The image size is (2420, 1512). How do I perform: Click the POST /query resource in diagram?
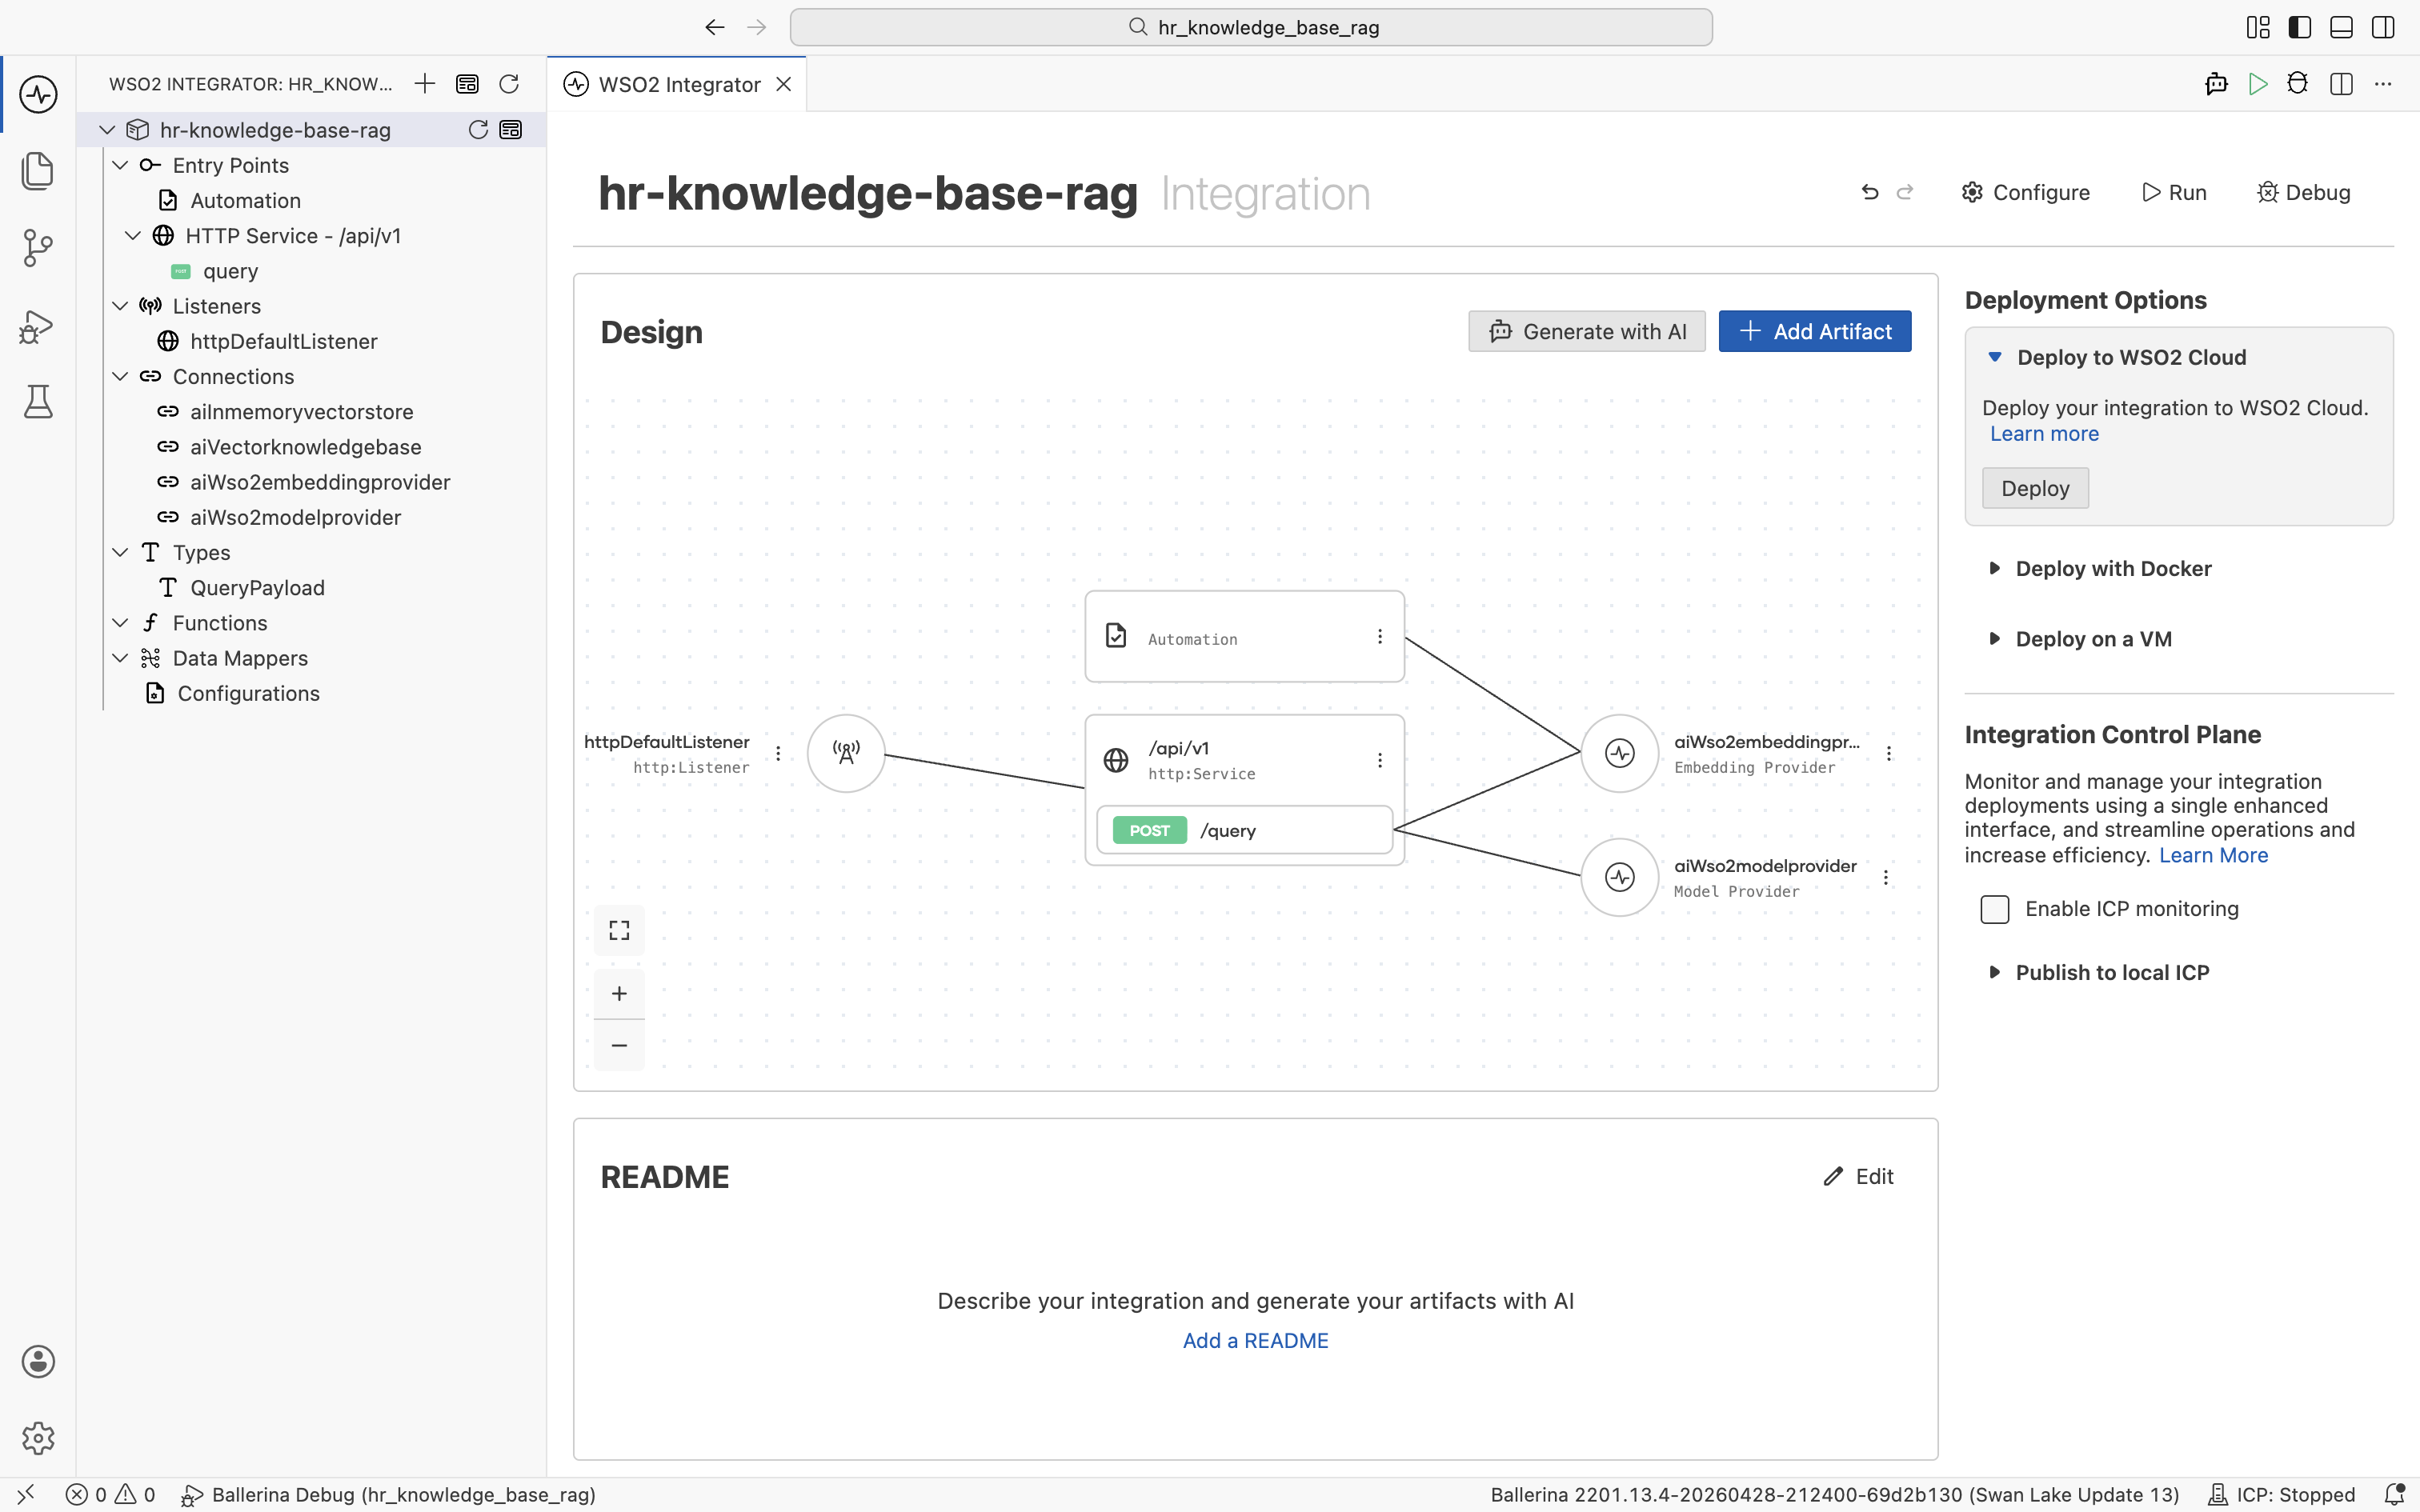pyautogui.click(x=1244, y=830)
